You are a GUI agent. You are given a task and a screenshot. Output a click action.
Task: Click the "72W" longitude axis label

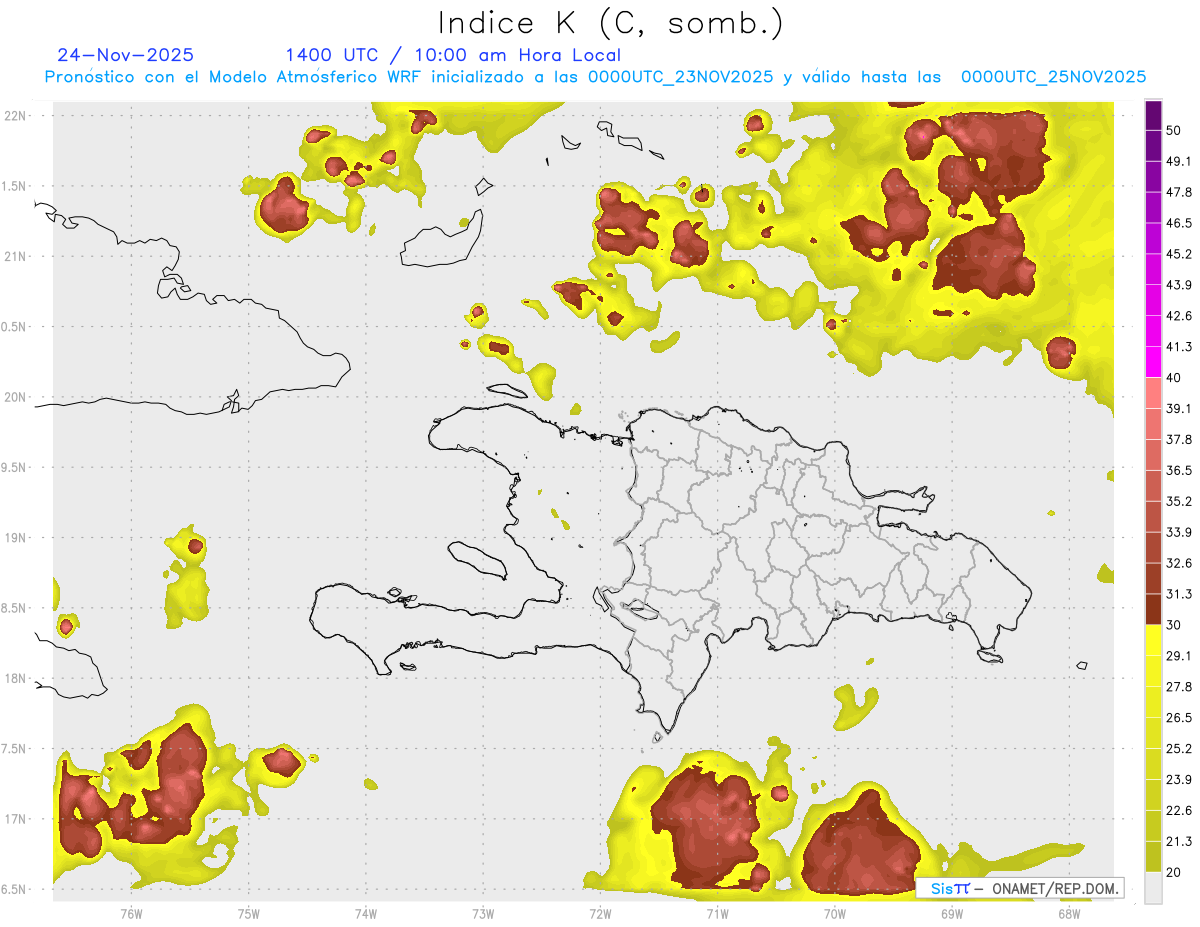pos(600,913)
